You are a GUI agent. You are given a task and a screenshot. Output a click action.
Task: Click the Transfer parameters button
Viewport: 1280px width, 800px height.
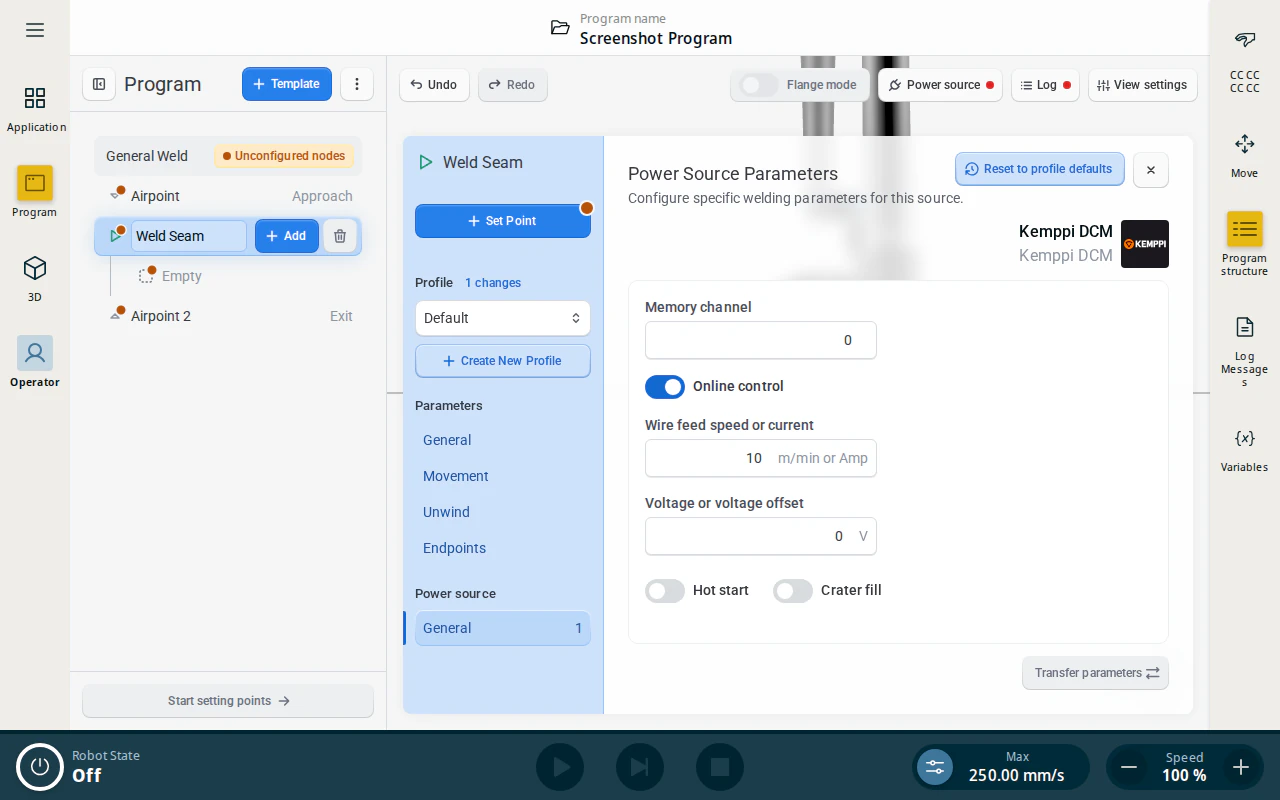coord(1095,673)
